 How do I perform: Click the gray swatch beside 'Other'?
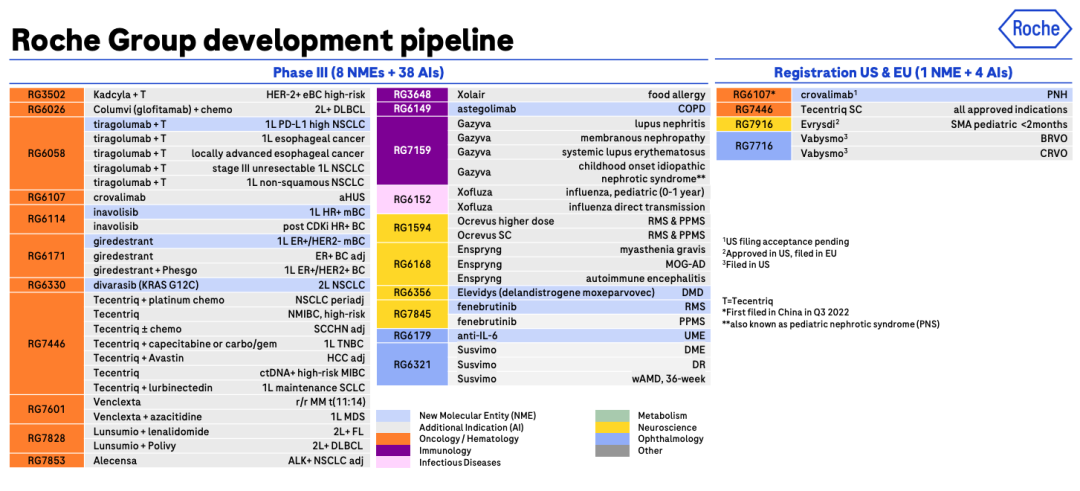click(612, 450)
